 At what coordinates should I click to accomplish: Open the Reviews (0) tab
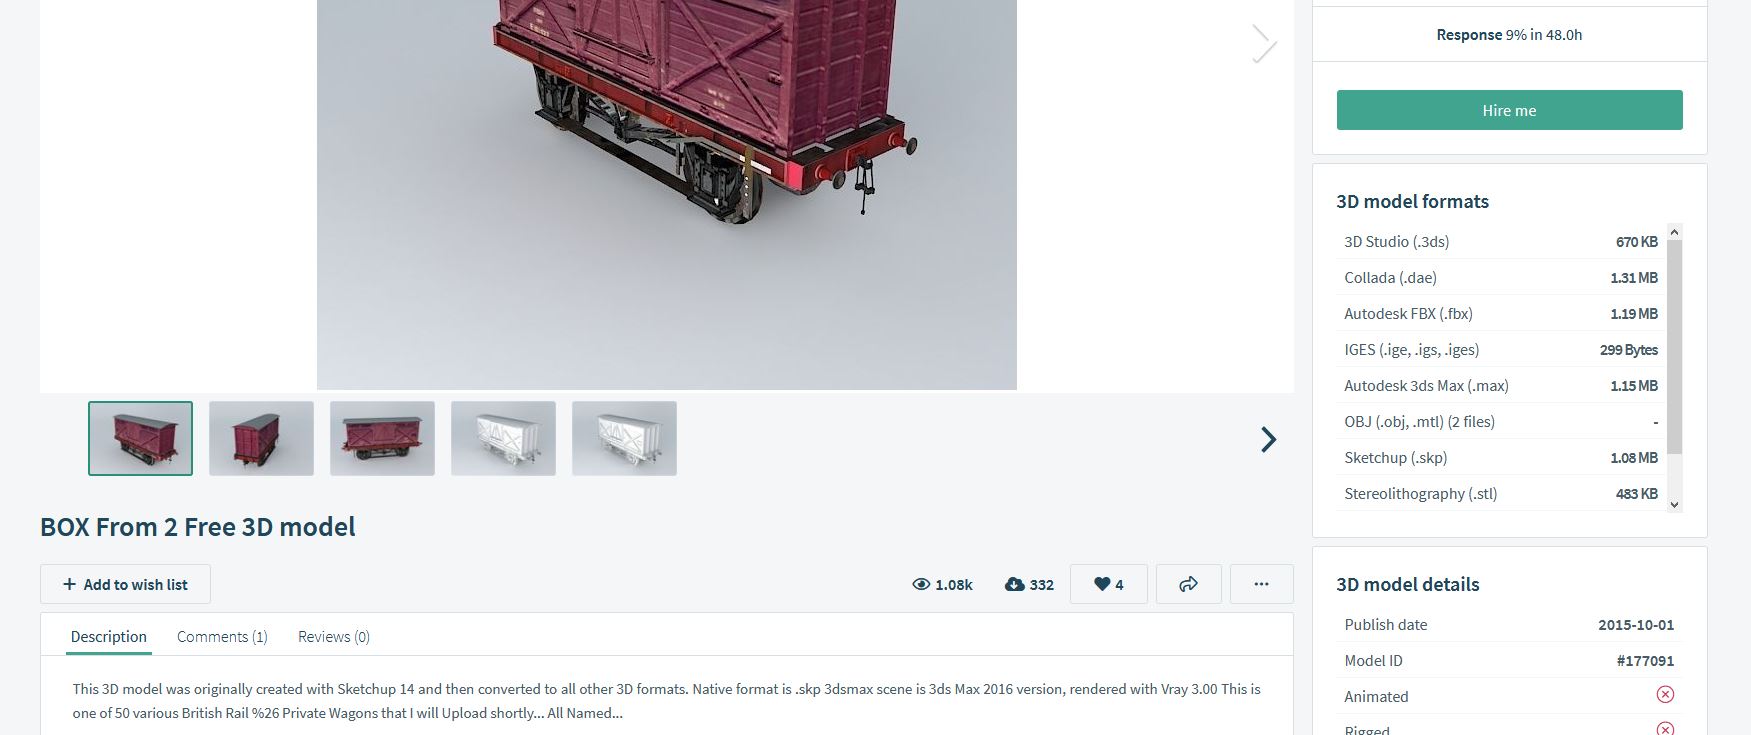click(334, 636)
